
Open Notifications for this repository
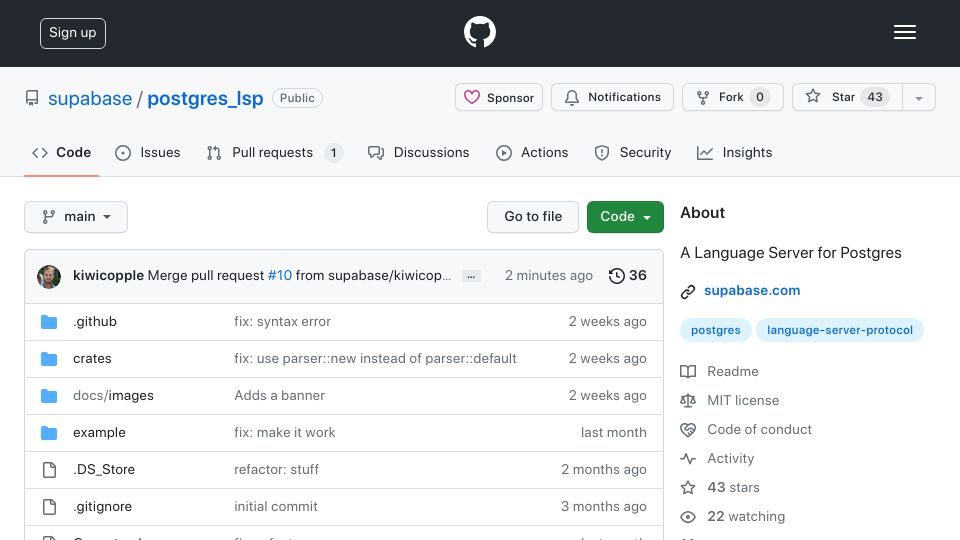[612, 97]
